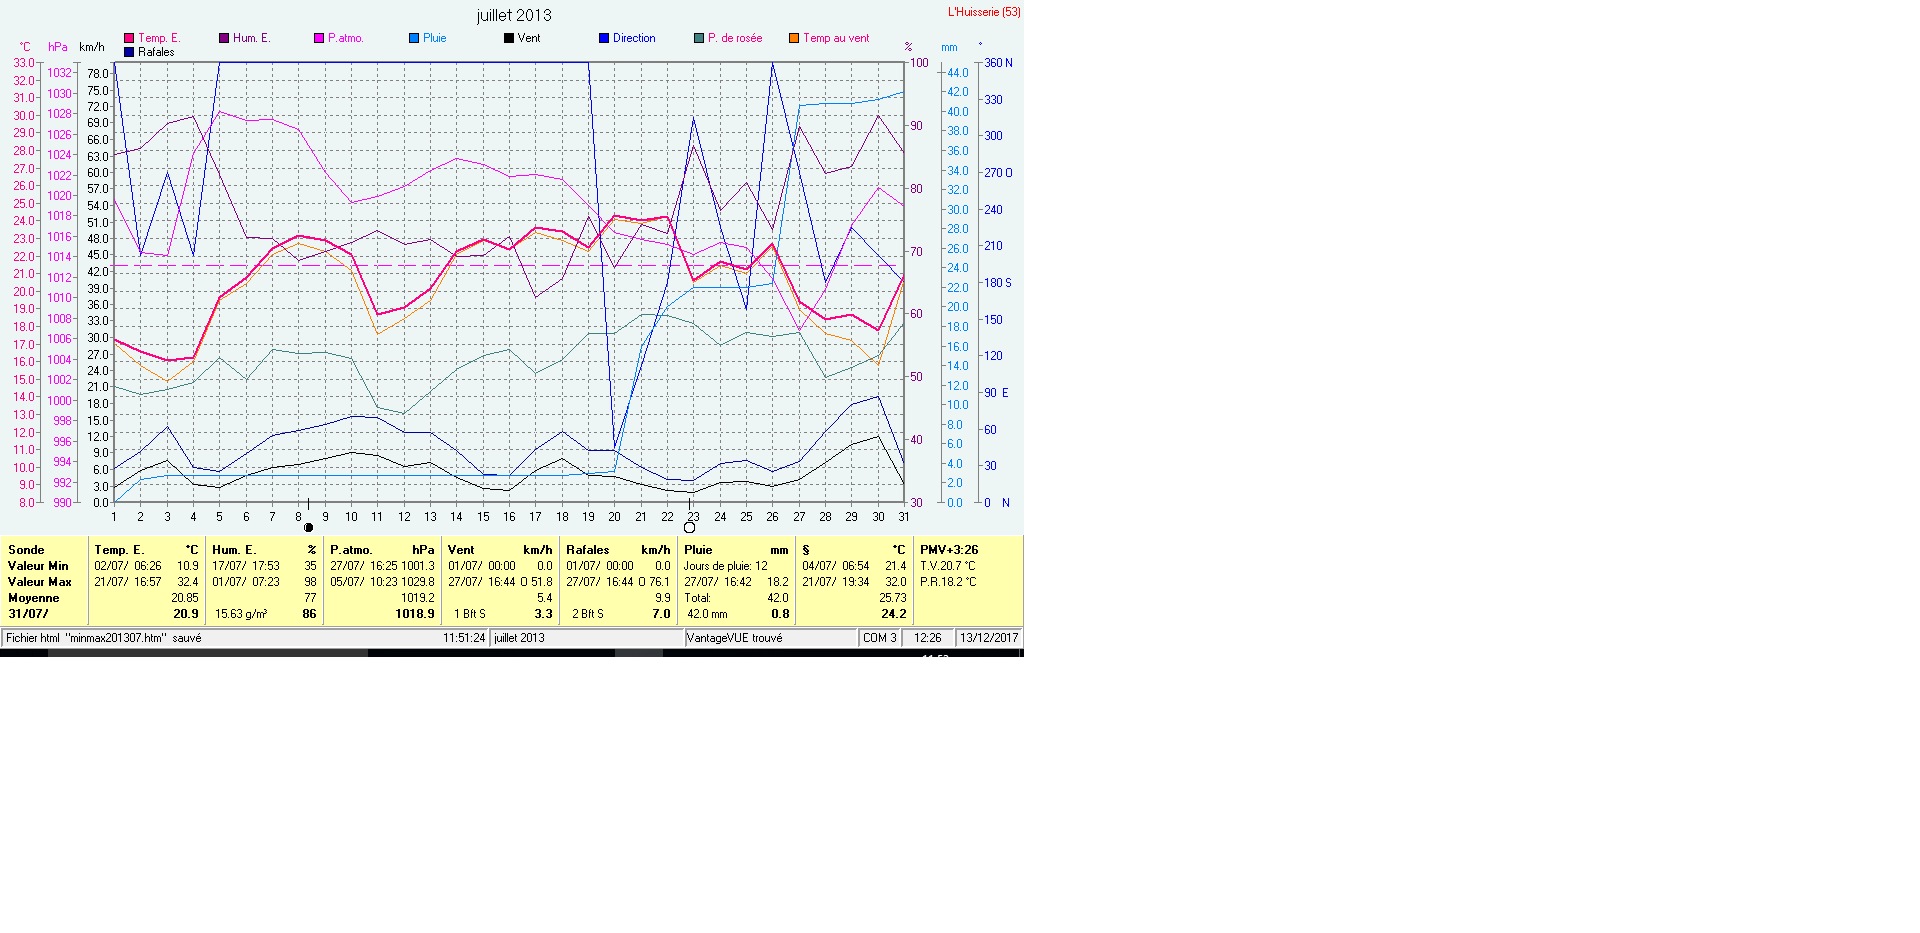
Task: Click the 'PMV+3:26' table header
Action: tap(949, 550)
